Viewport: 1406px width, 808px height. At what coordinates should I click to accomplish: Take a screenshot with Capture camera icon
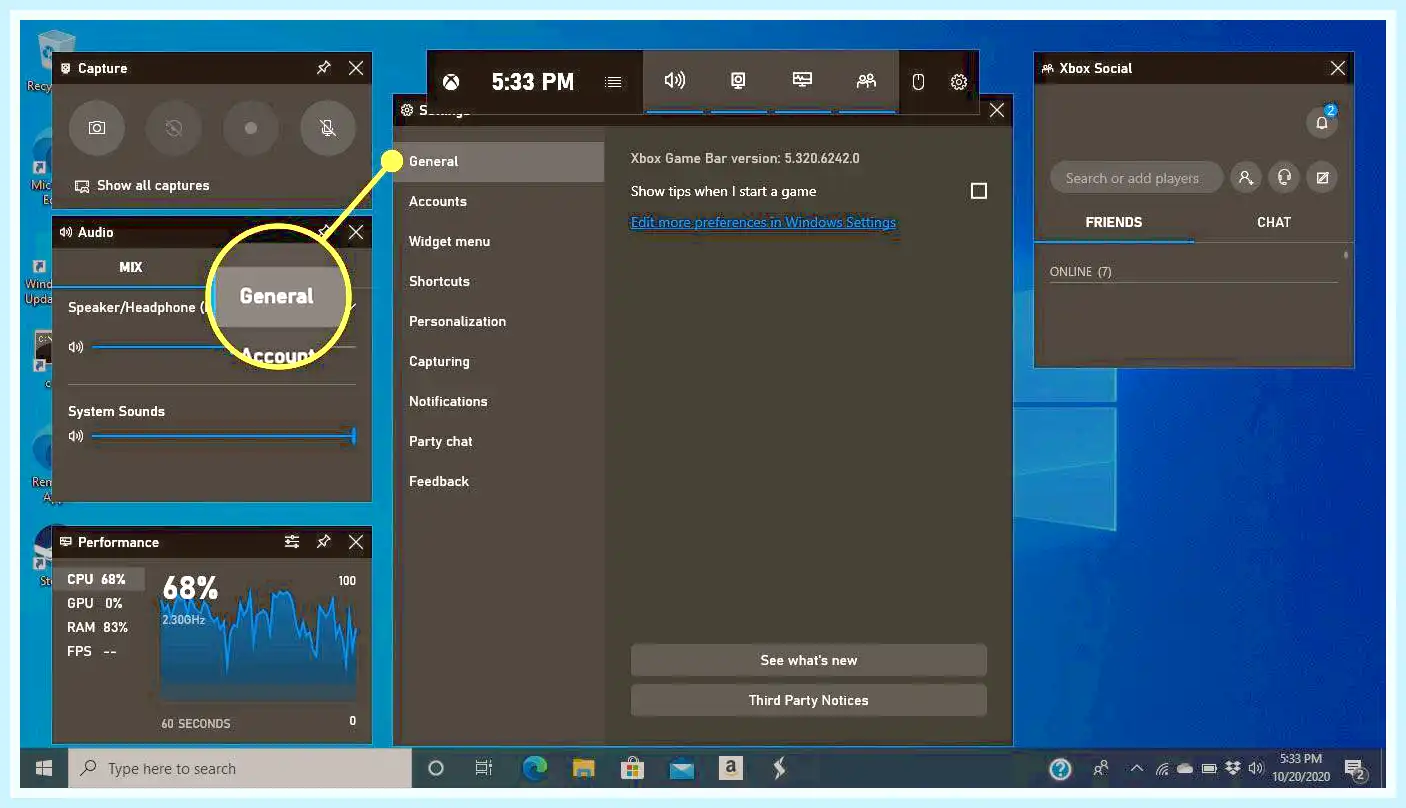97,128
